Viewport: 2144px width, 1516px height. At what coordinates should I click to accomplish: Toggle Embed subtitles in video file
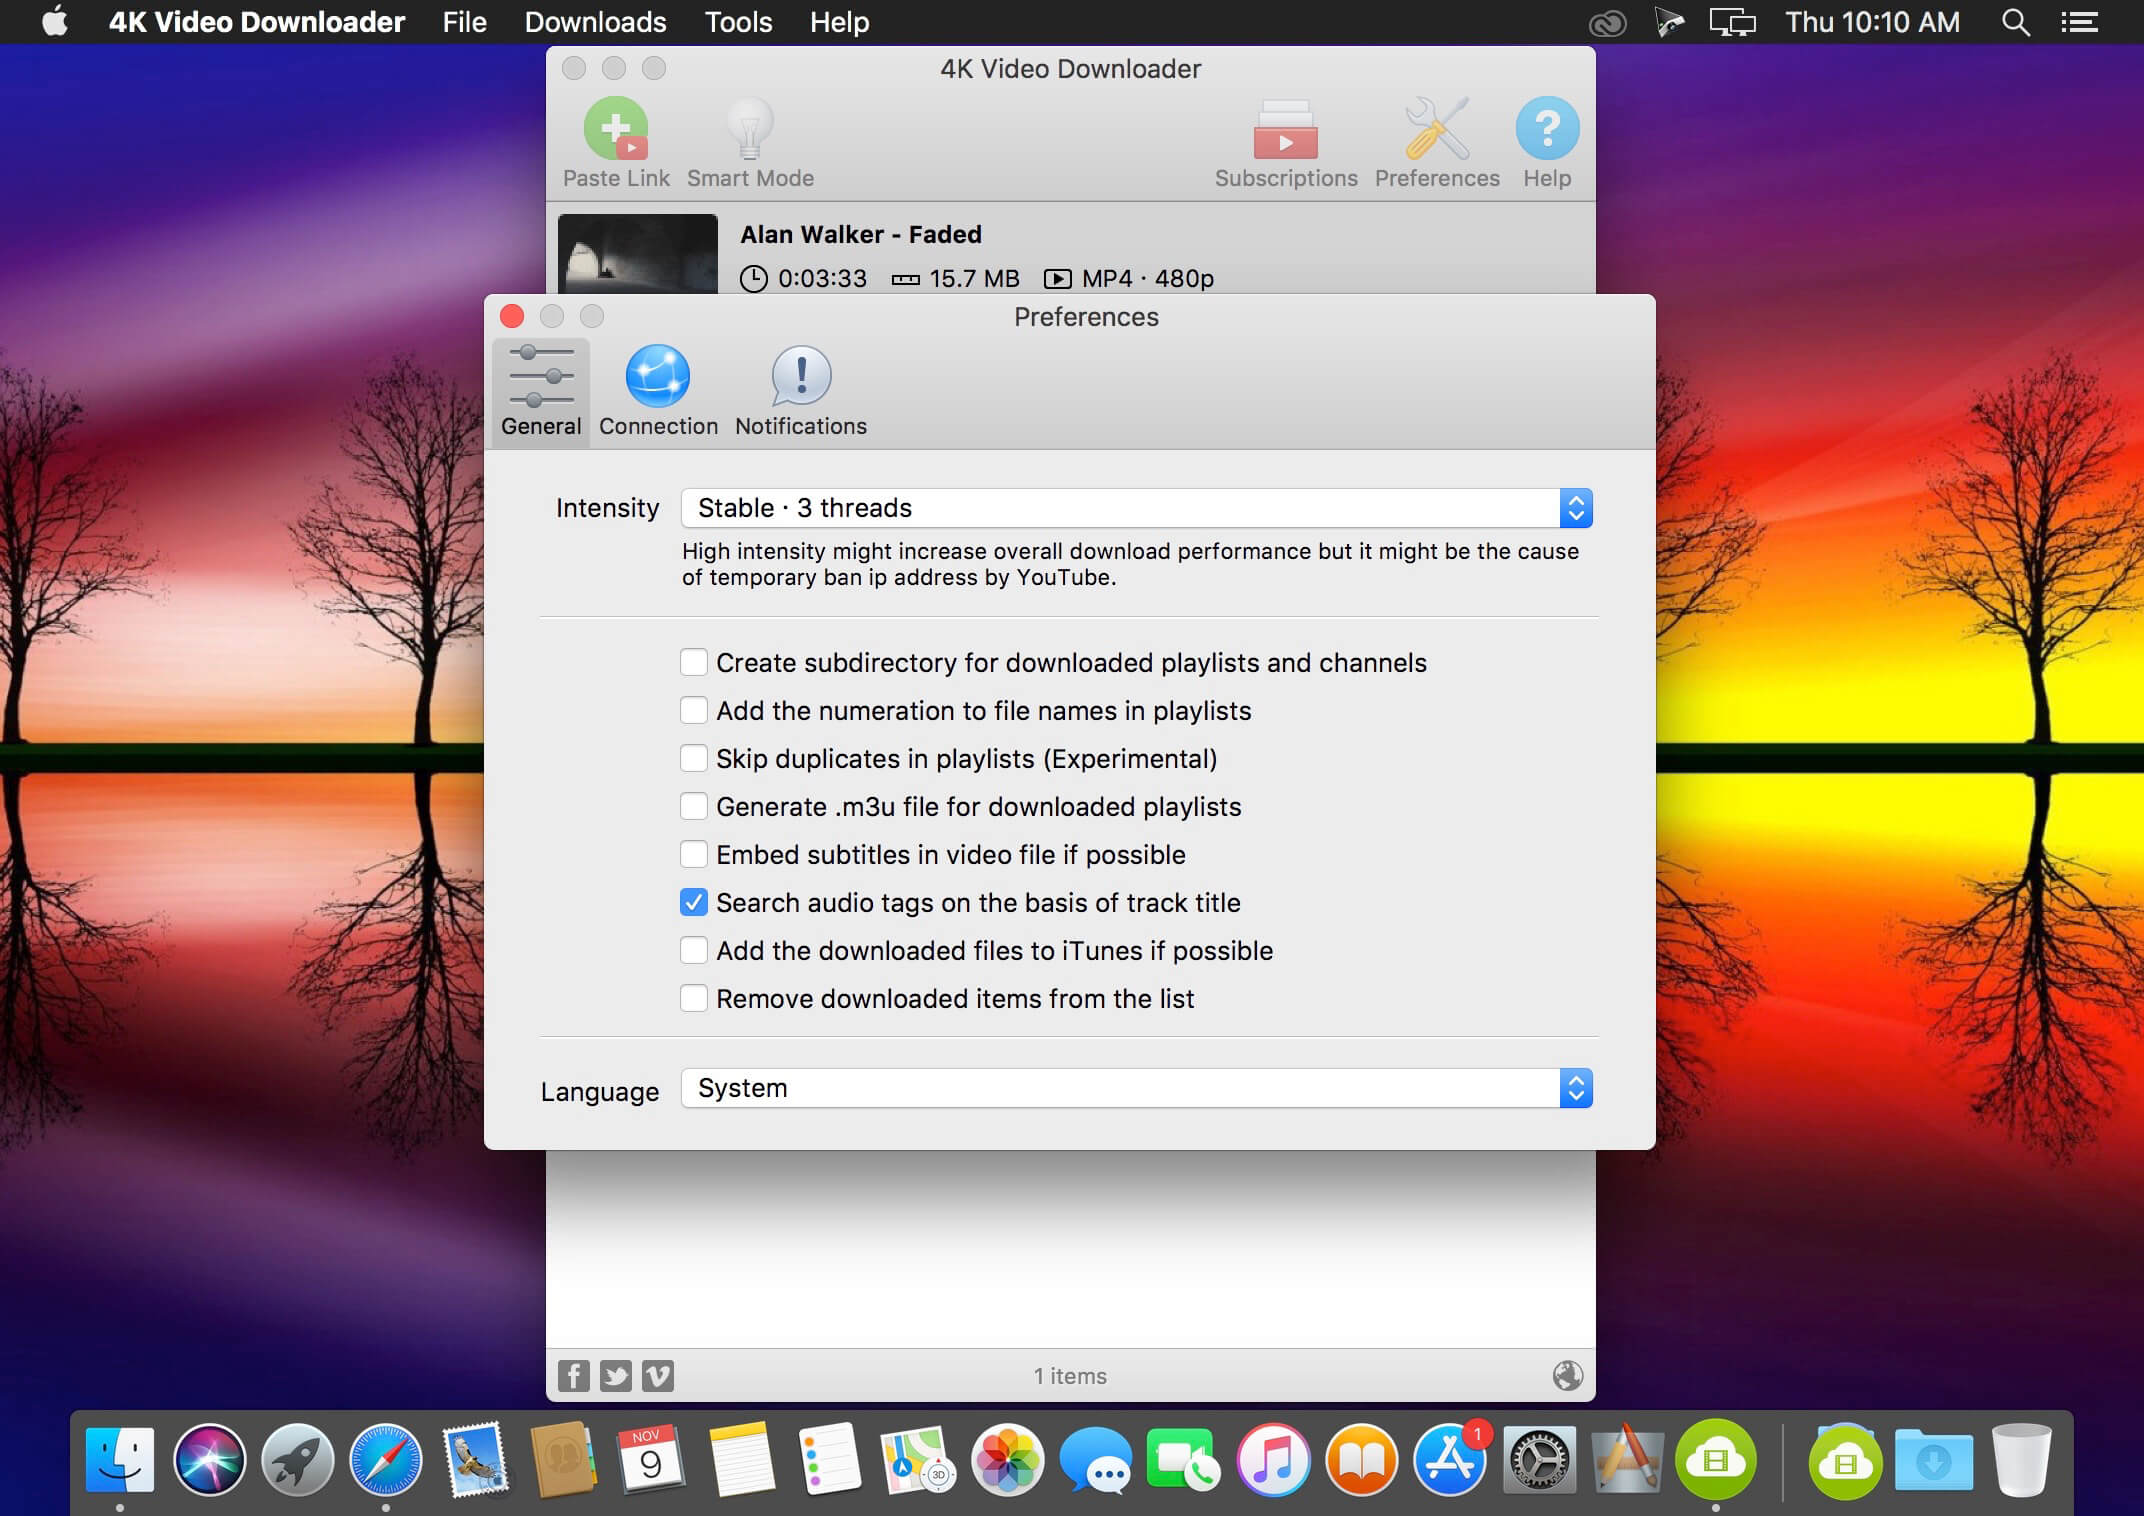coord(694,855)
